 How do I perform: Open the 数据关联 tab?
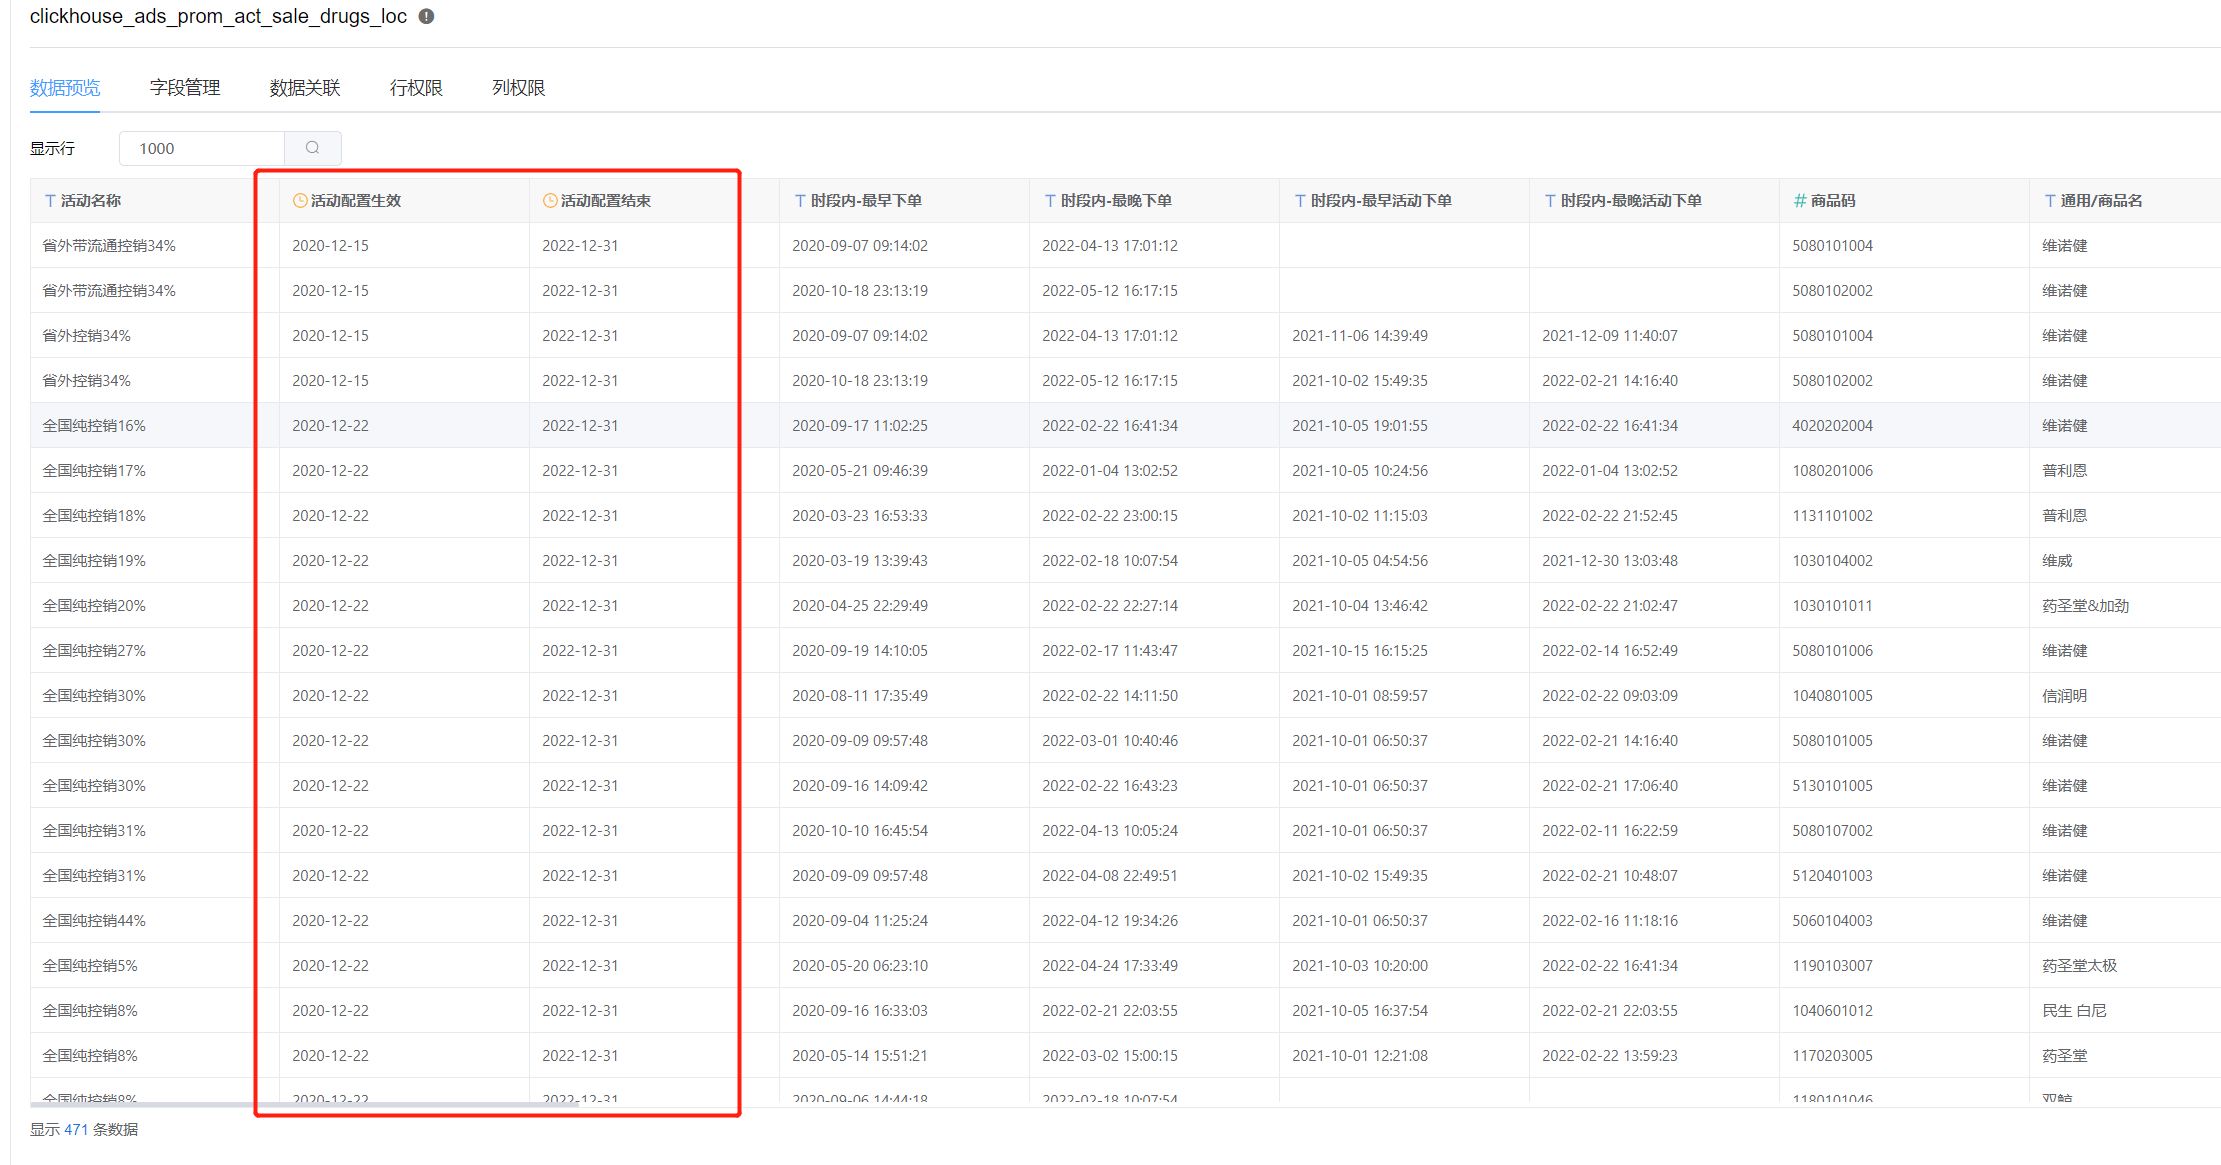click(305, 87)
